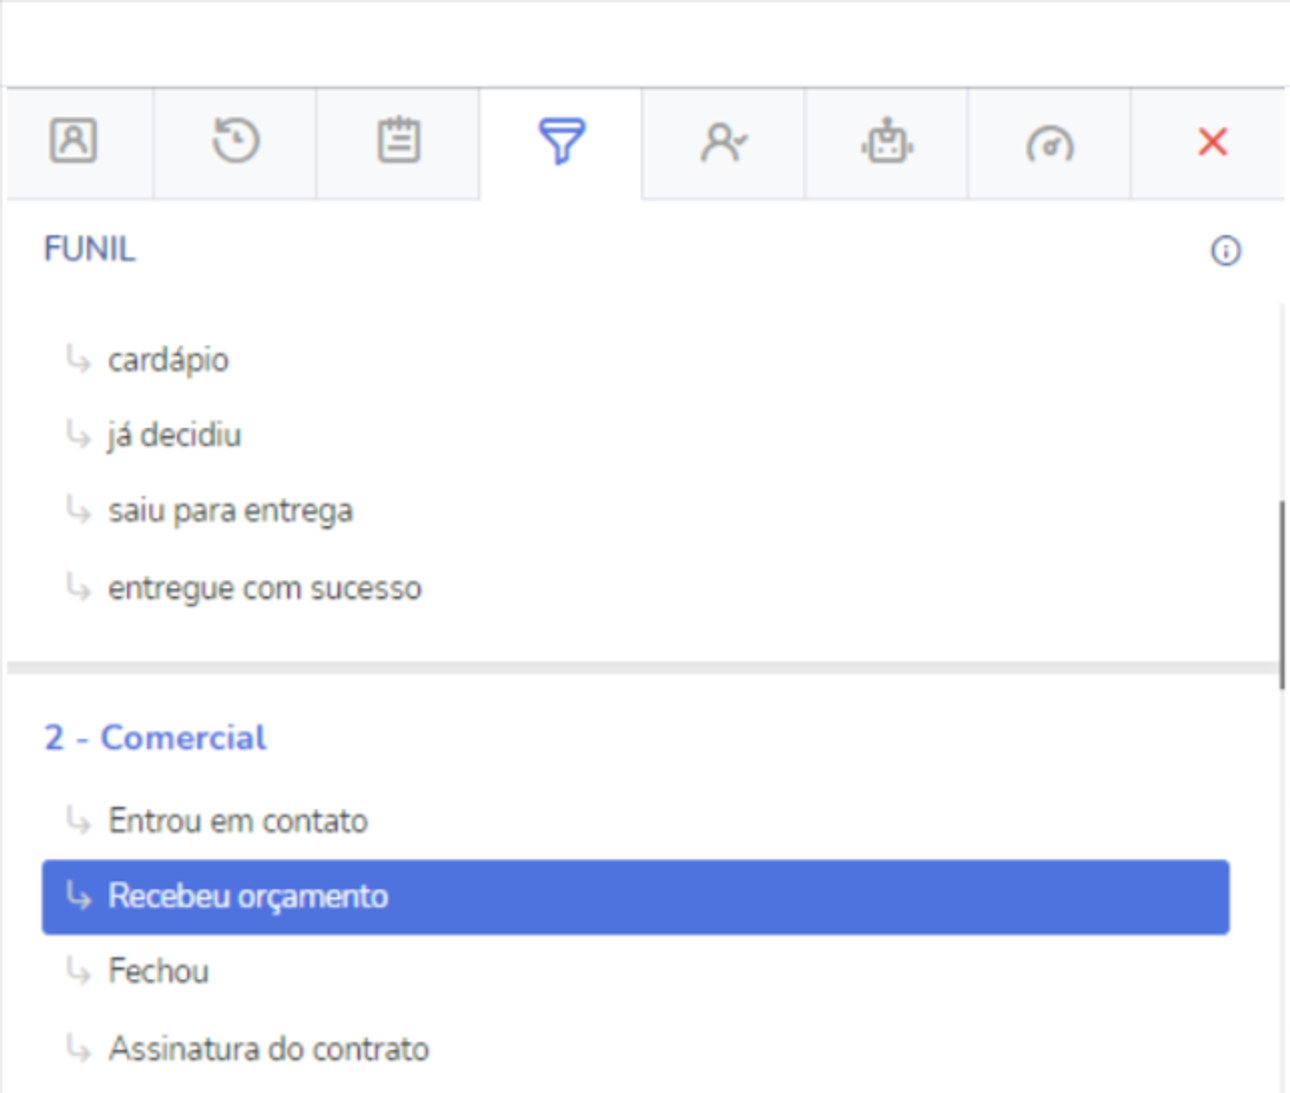Click the 2 - Comercial funnel heading
The height and width of the screenshot is (1093, 1290).
pyautogui.click(x=155, y=738)
